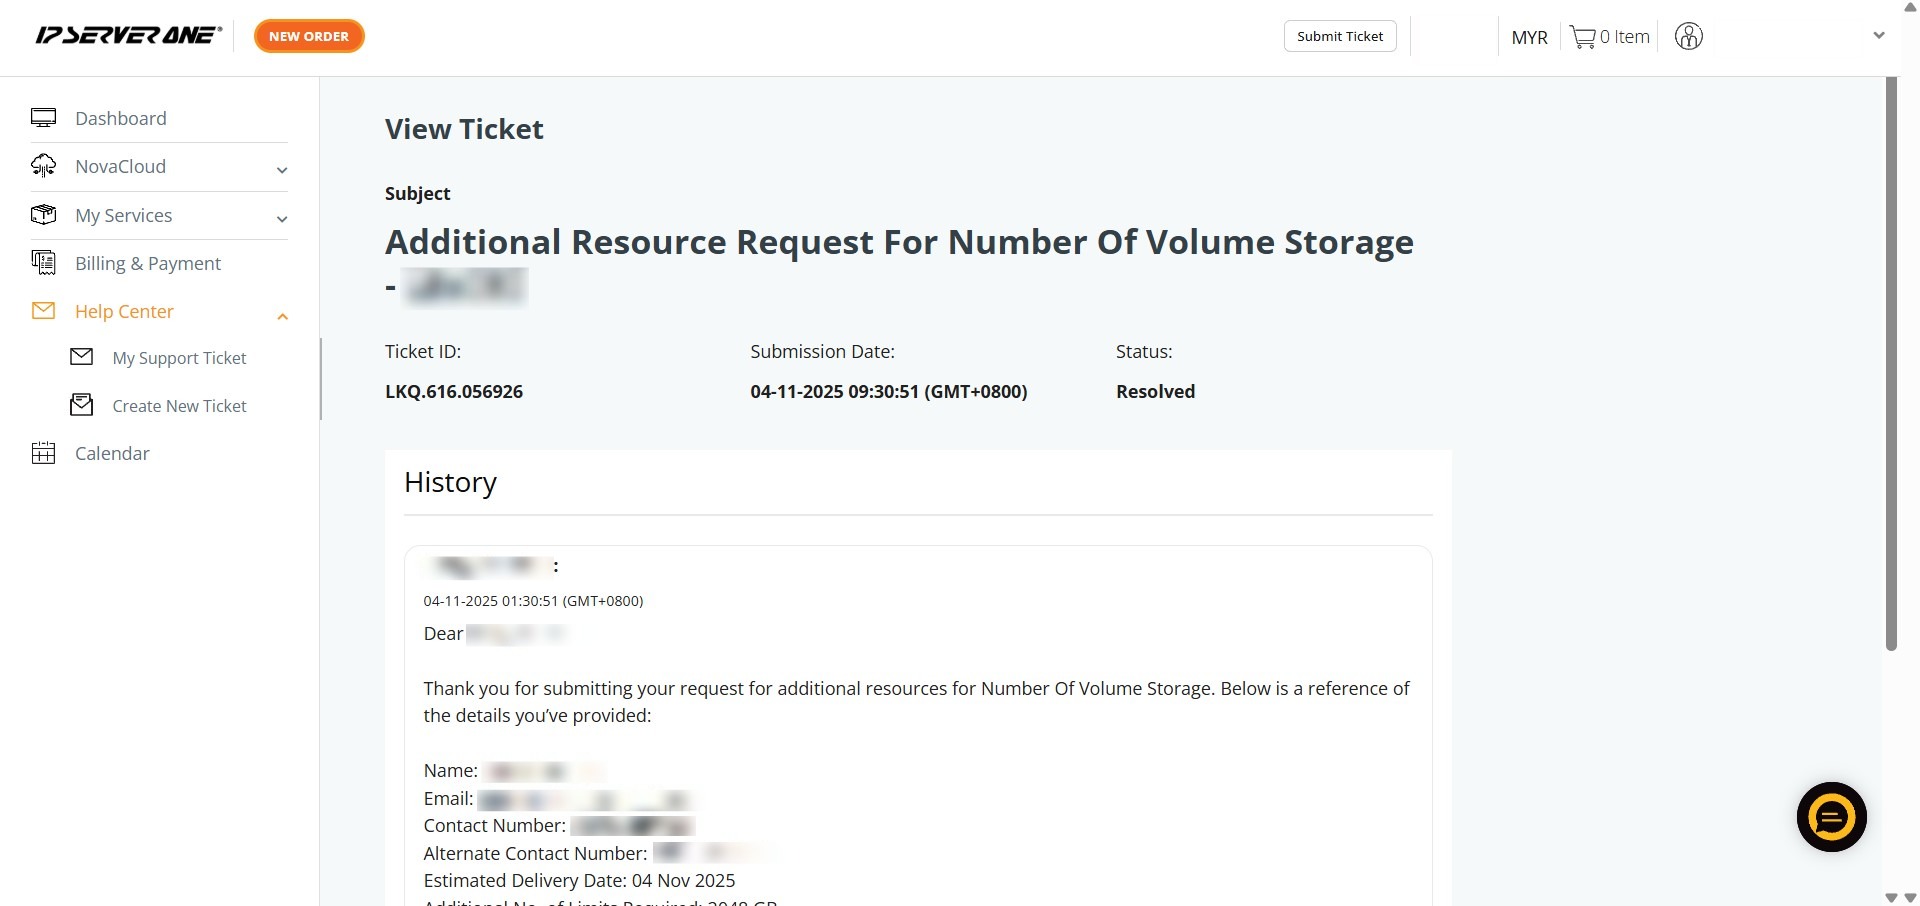Viewport: 1920px width, 906px height.
Task: Click the Create New Ticket envelope icon
Action: pyautogui.click(x=82, y=405)
